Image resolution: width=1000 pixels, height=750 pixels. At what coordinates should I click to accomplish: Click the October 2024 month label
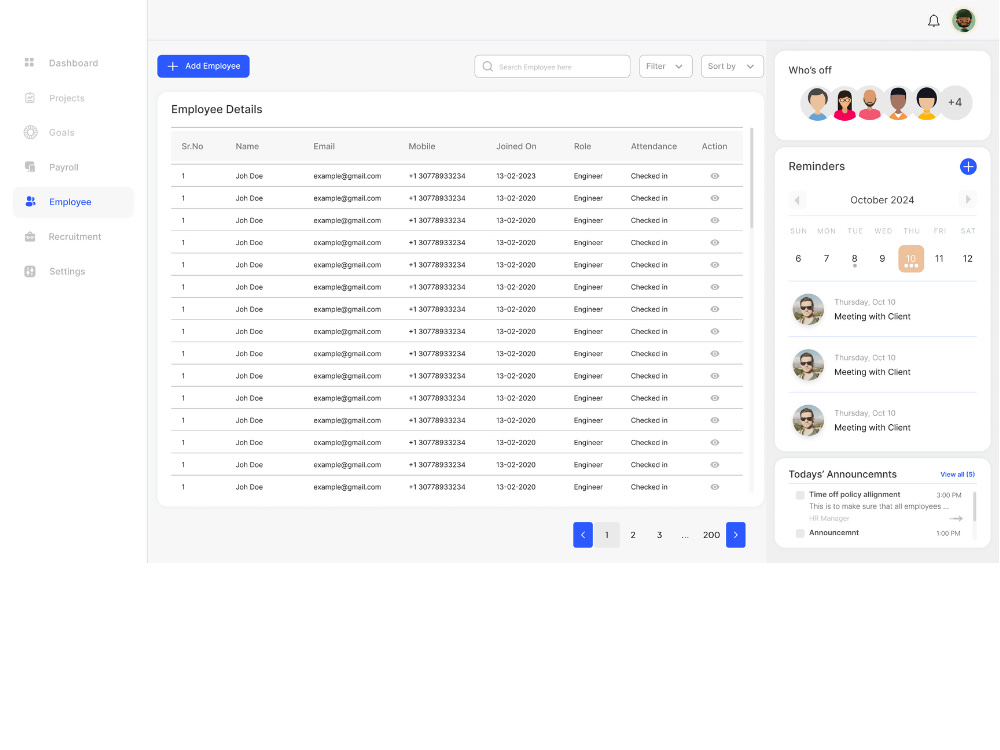(x=882, y=200)
